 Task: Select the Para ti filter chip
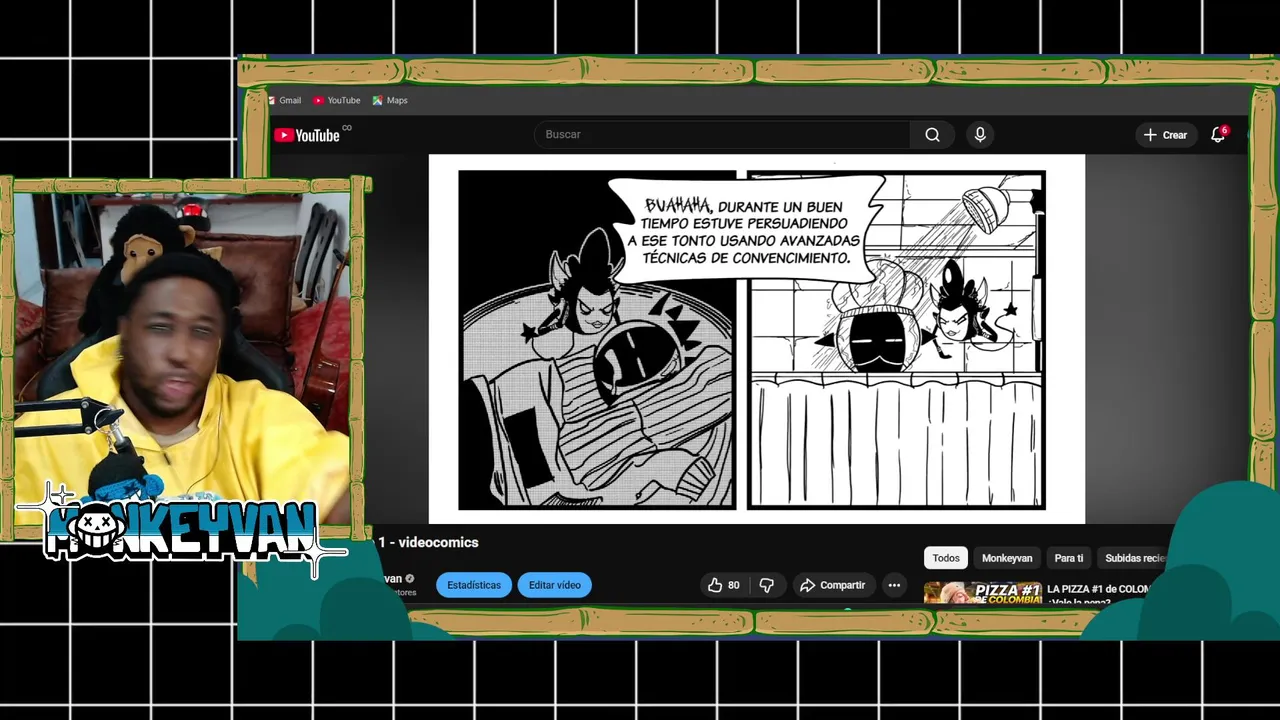click(x=1069, y=558)
